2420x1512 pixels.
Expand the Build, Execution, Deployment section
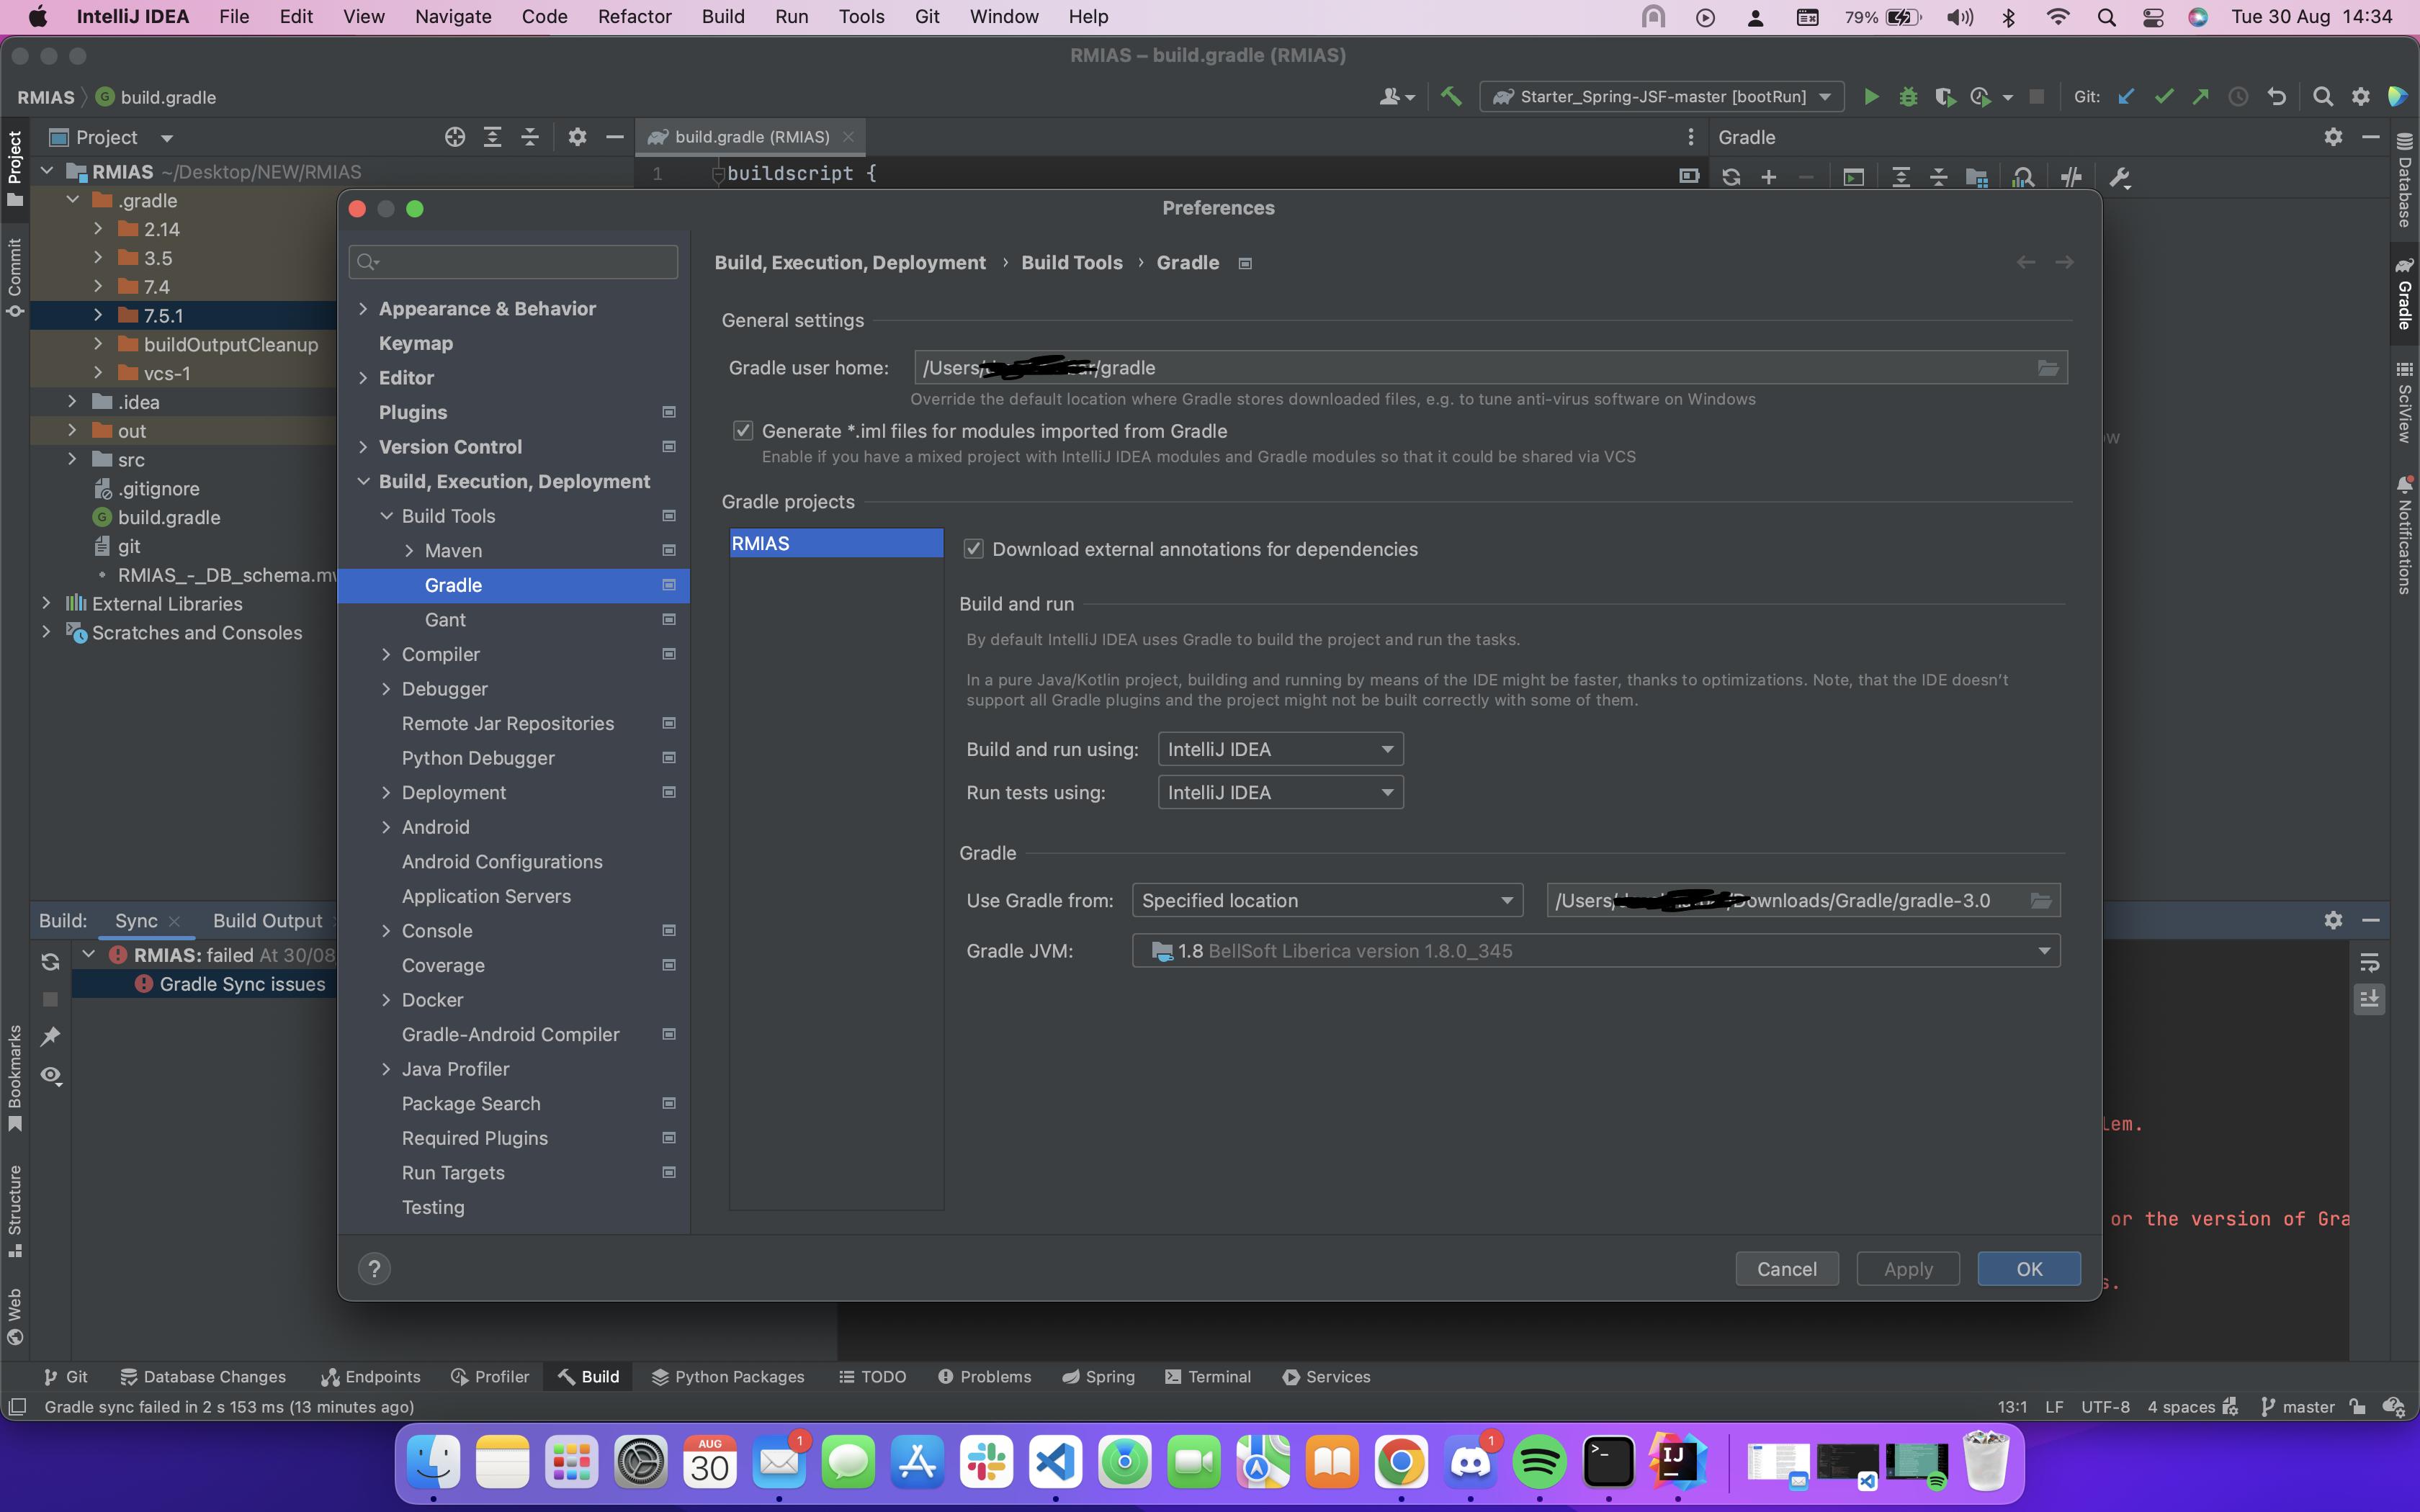click(361, 481)
